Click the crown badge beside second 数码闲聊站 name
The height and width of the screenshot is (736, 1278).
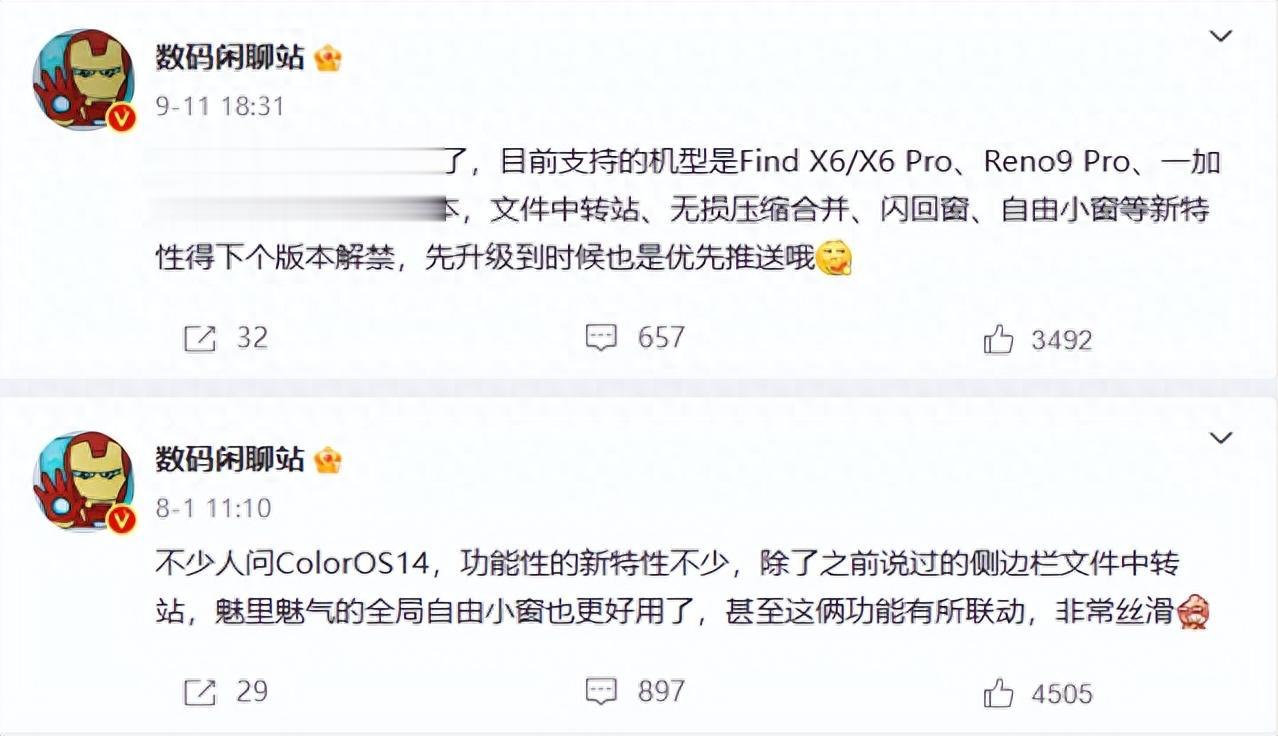tap(328, 461)
